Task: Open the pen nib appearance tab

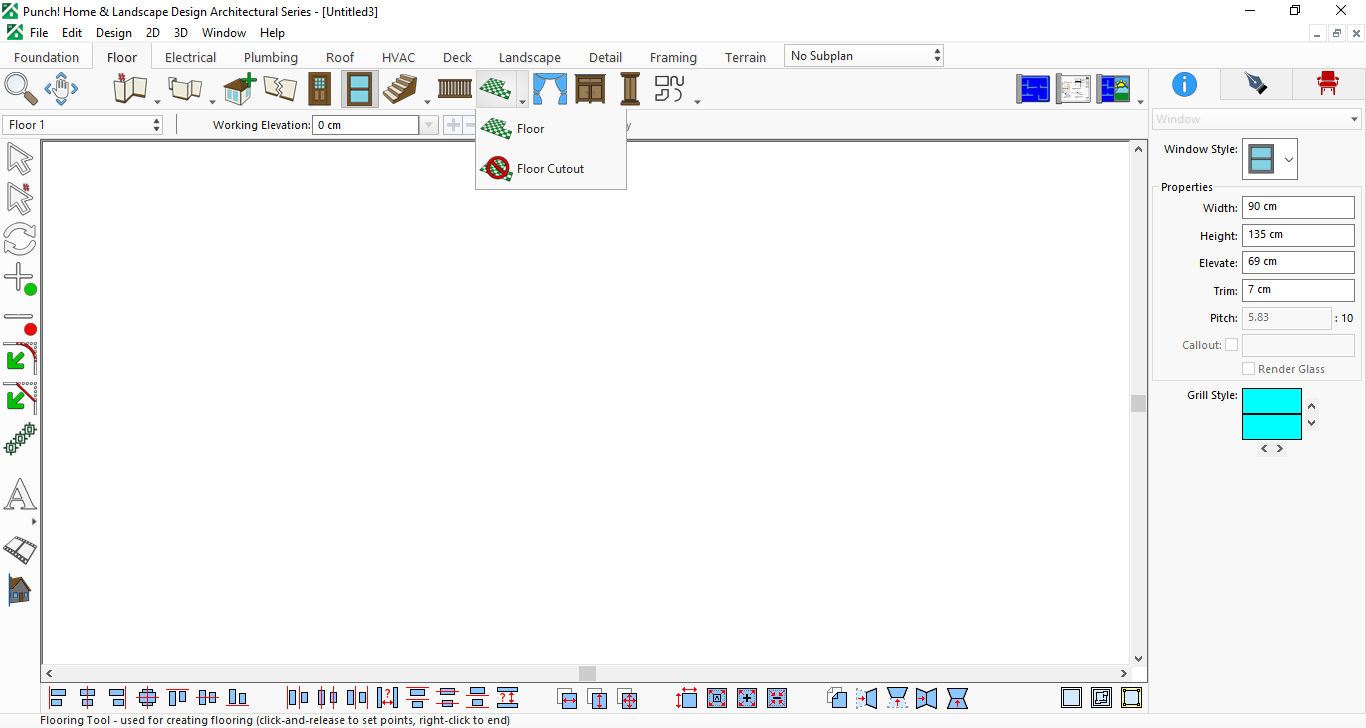Action: click(x=1256, y=83)
